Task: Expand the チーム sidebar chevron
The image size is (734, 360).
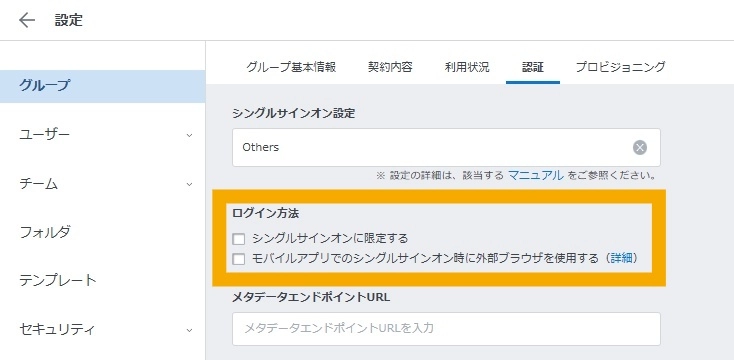Action: 189,184
